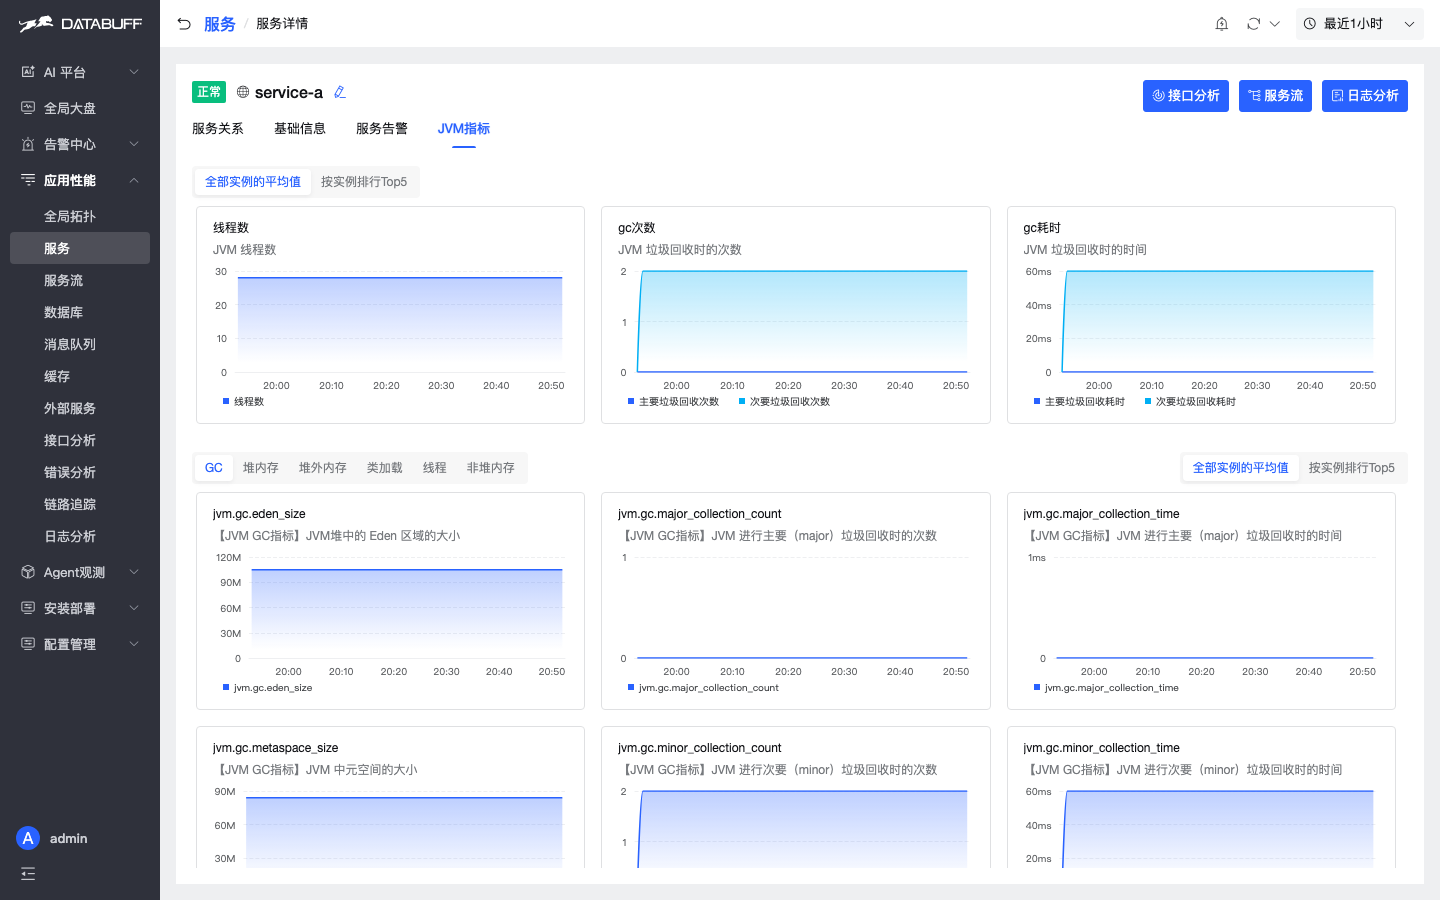Viewport: 1440px width, 900px height.
Task: Click the edit pencil next to service-a
Action: [340, 92]
